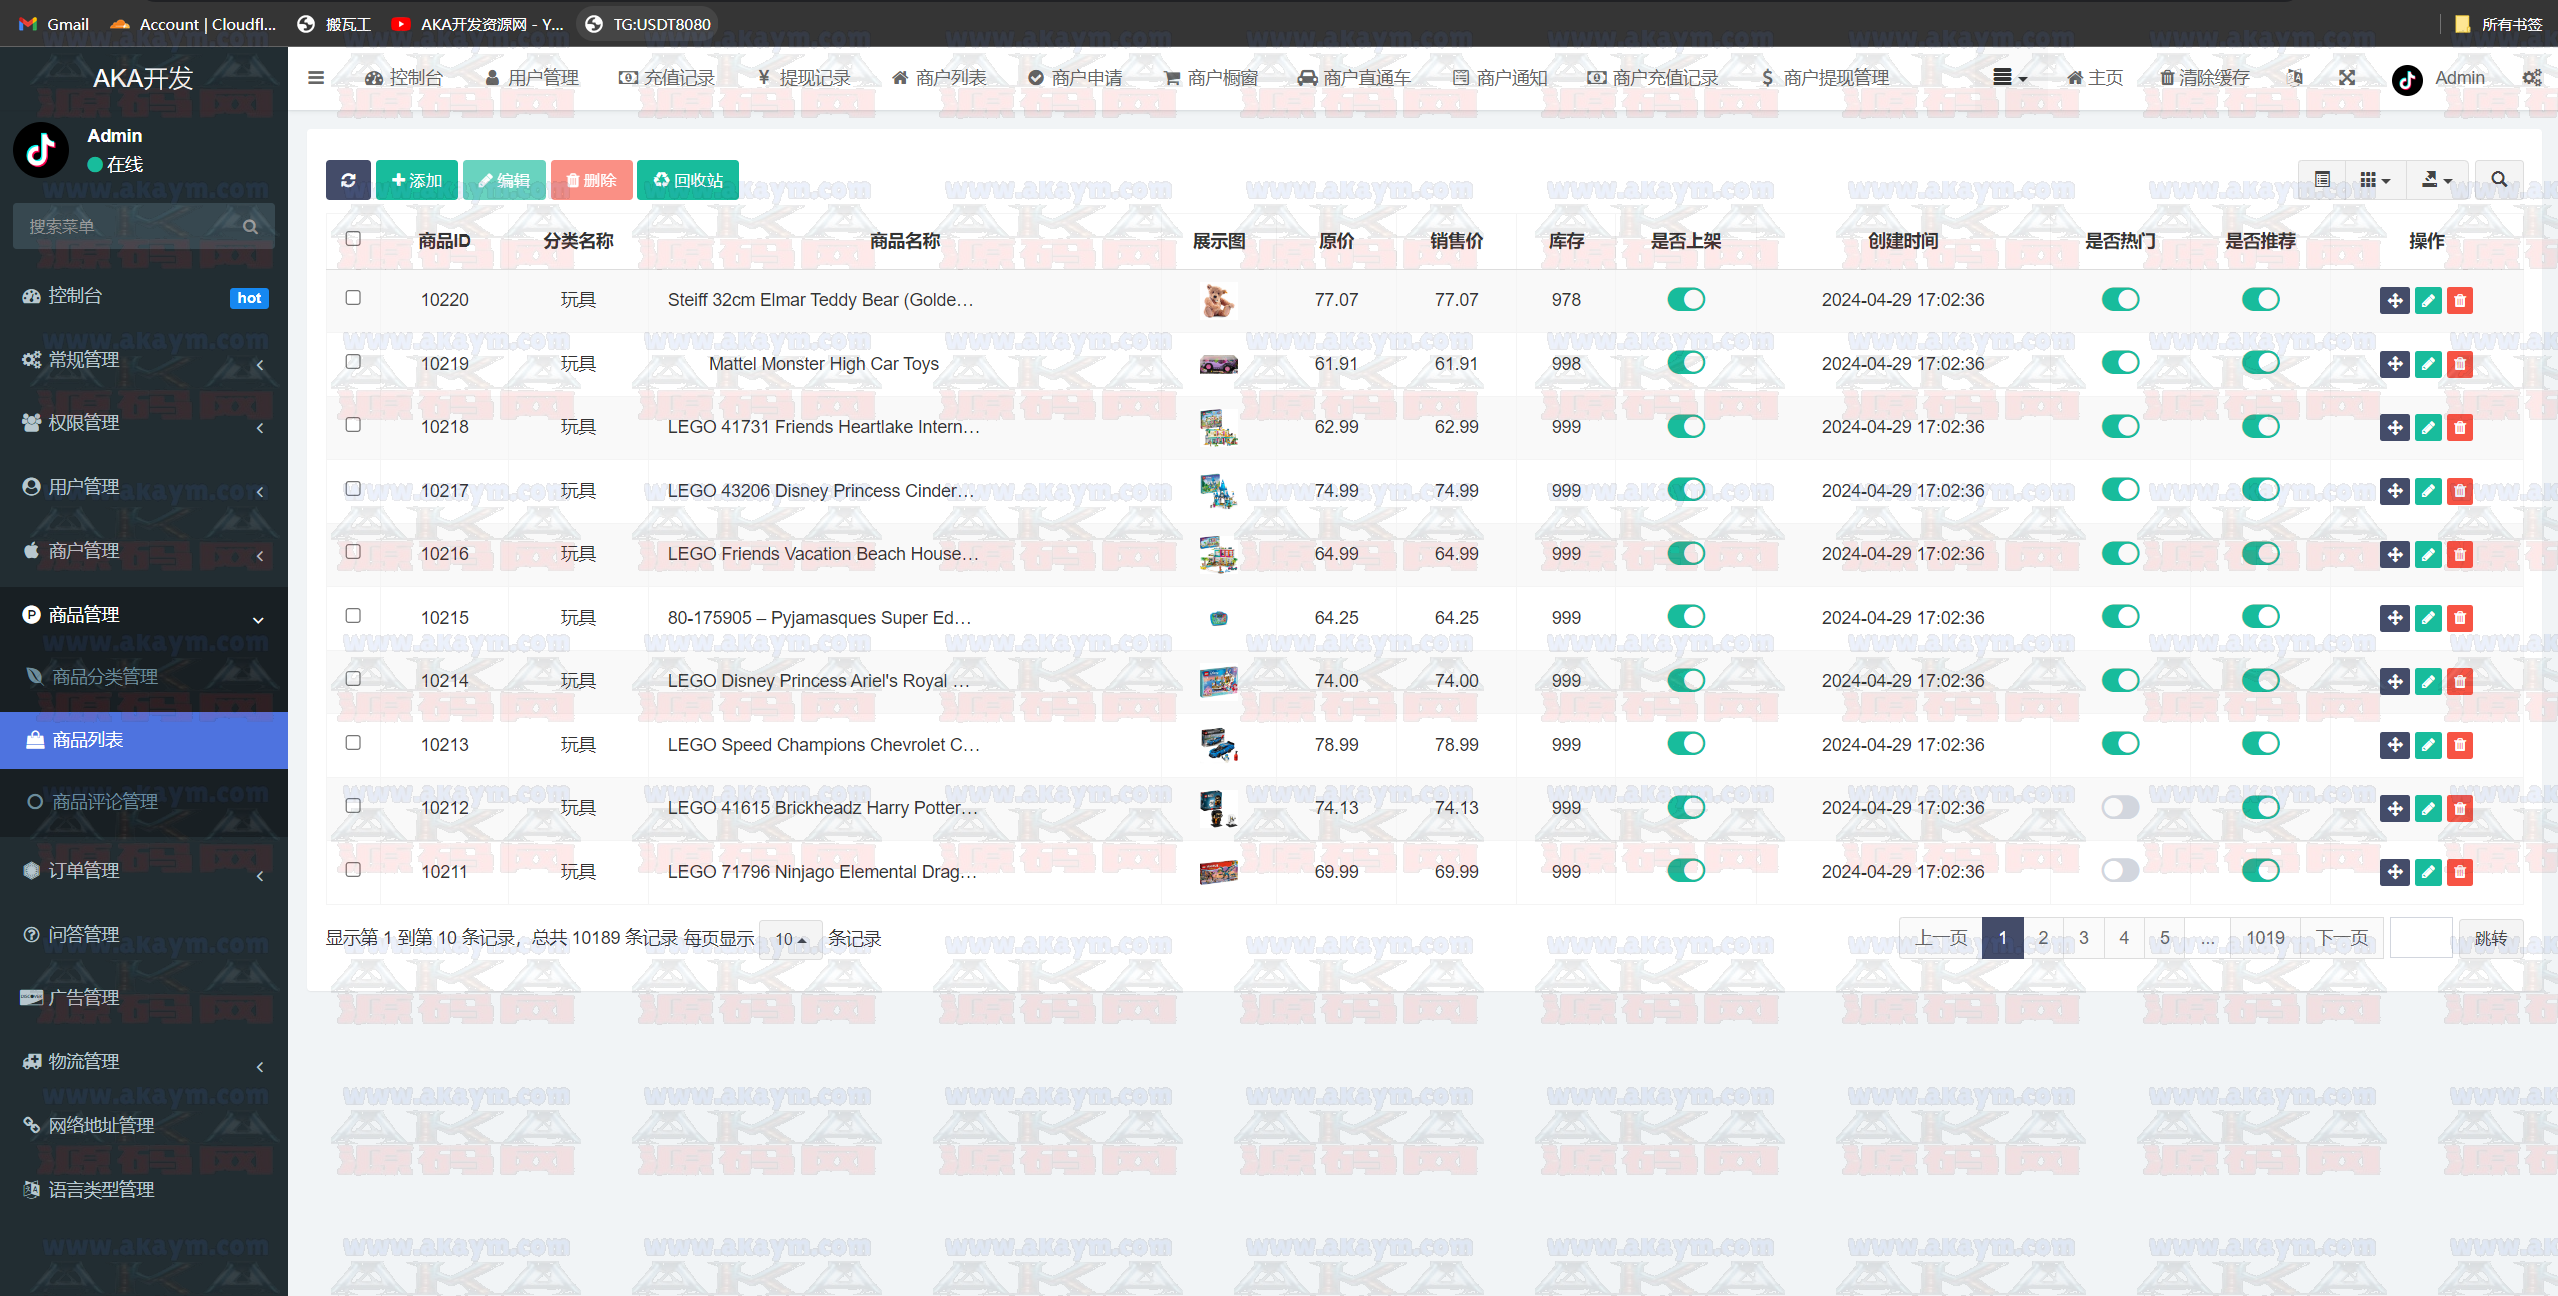Click the toggle card view icon

[2322, 180]
